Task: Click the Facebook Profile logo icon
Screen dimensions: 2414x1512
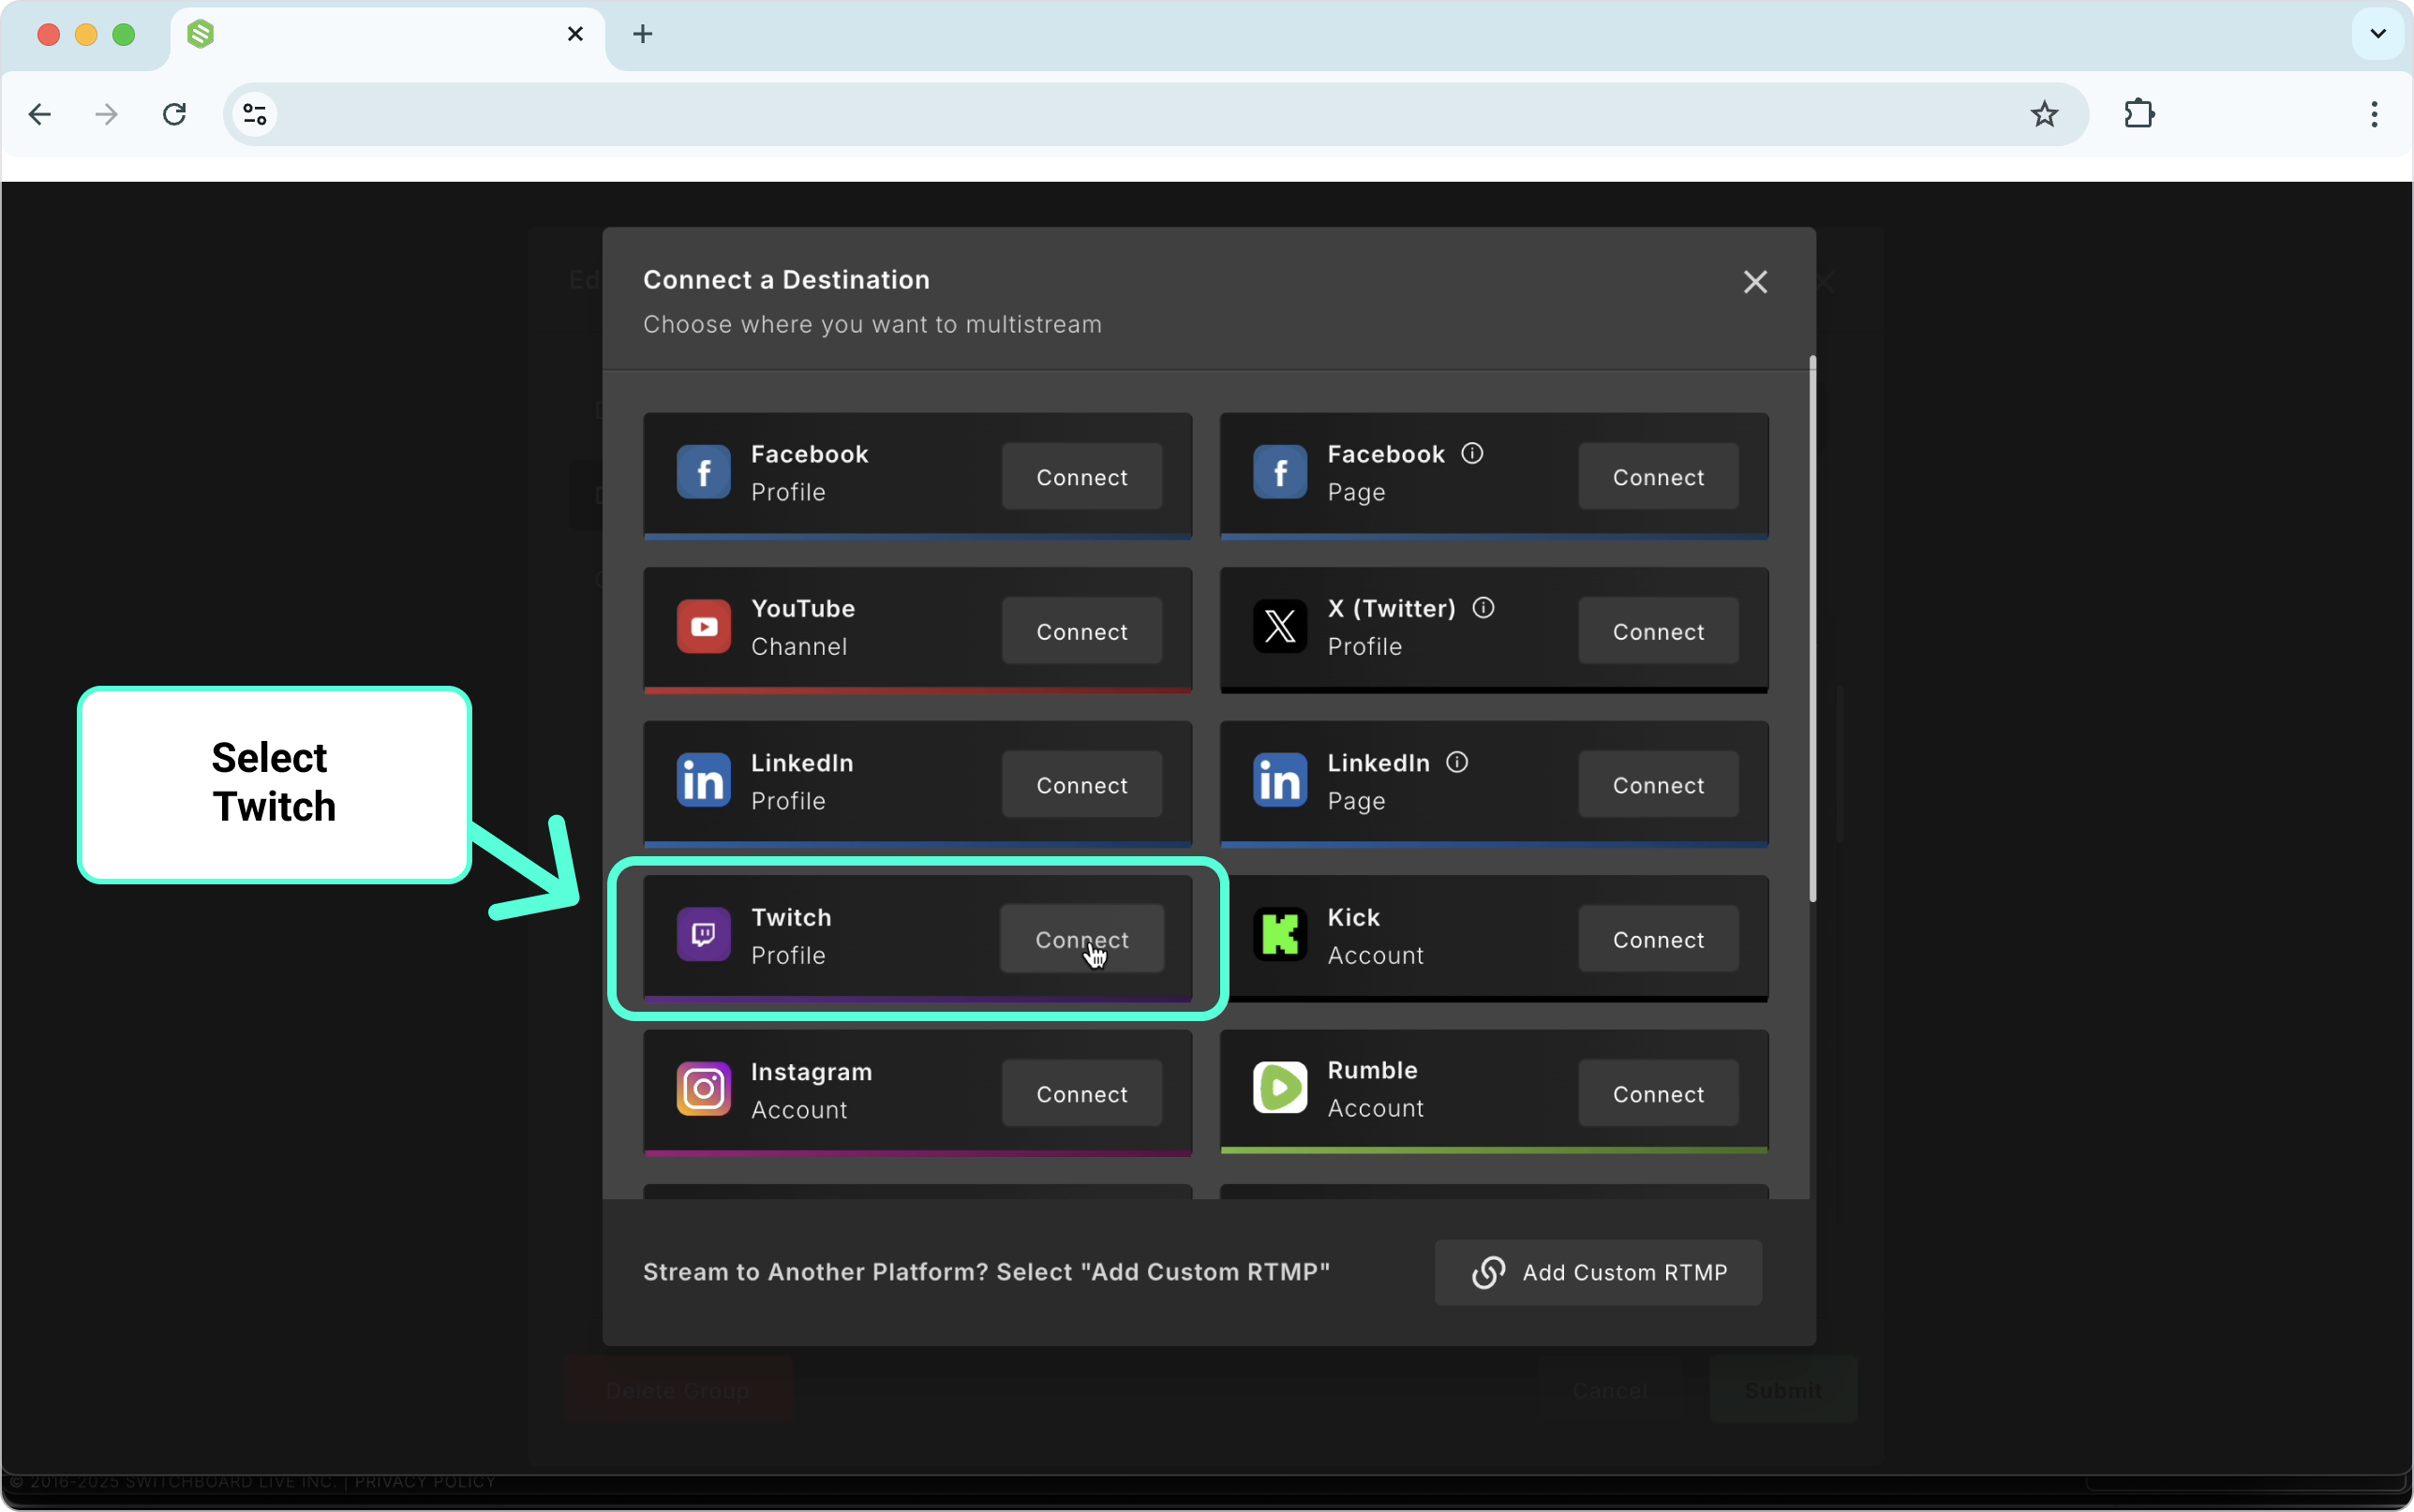Action: click(x=703, y=472)
